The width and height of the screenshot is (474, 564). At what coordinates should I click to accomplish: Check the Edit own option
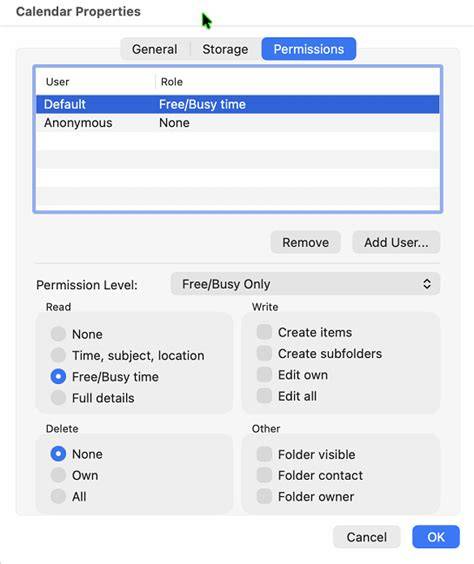264,374
